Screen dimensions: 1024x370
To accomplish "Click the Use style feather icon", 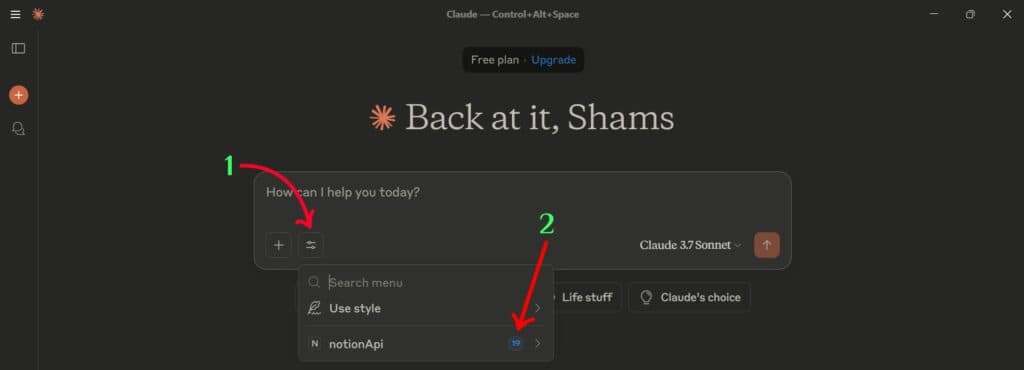I will (314, 308).
